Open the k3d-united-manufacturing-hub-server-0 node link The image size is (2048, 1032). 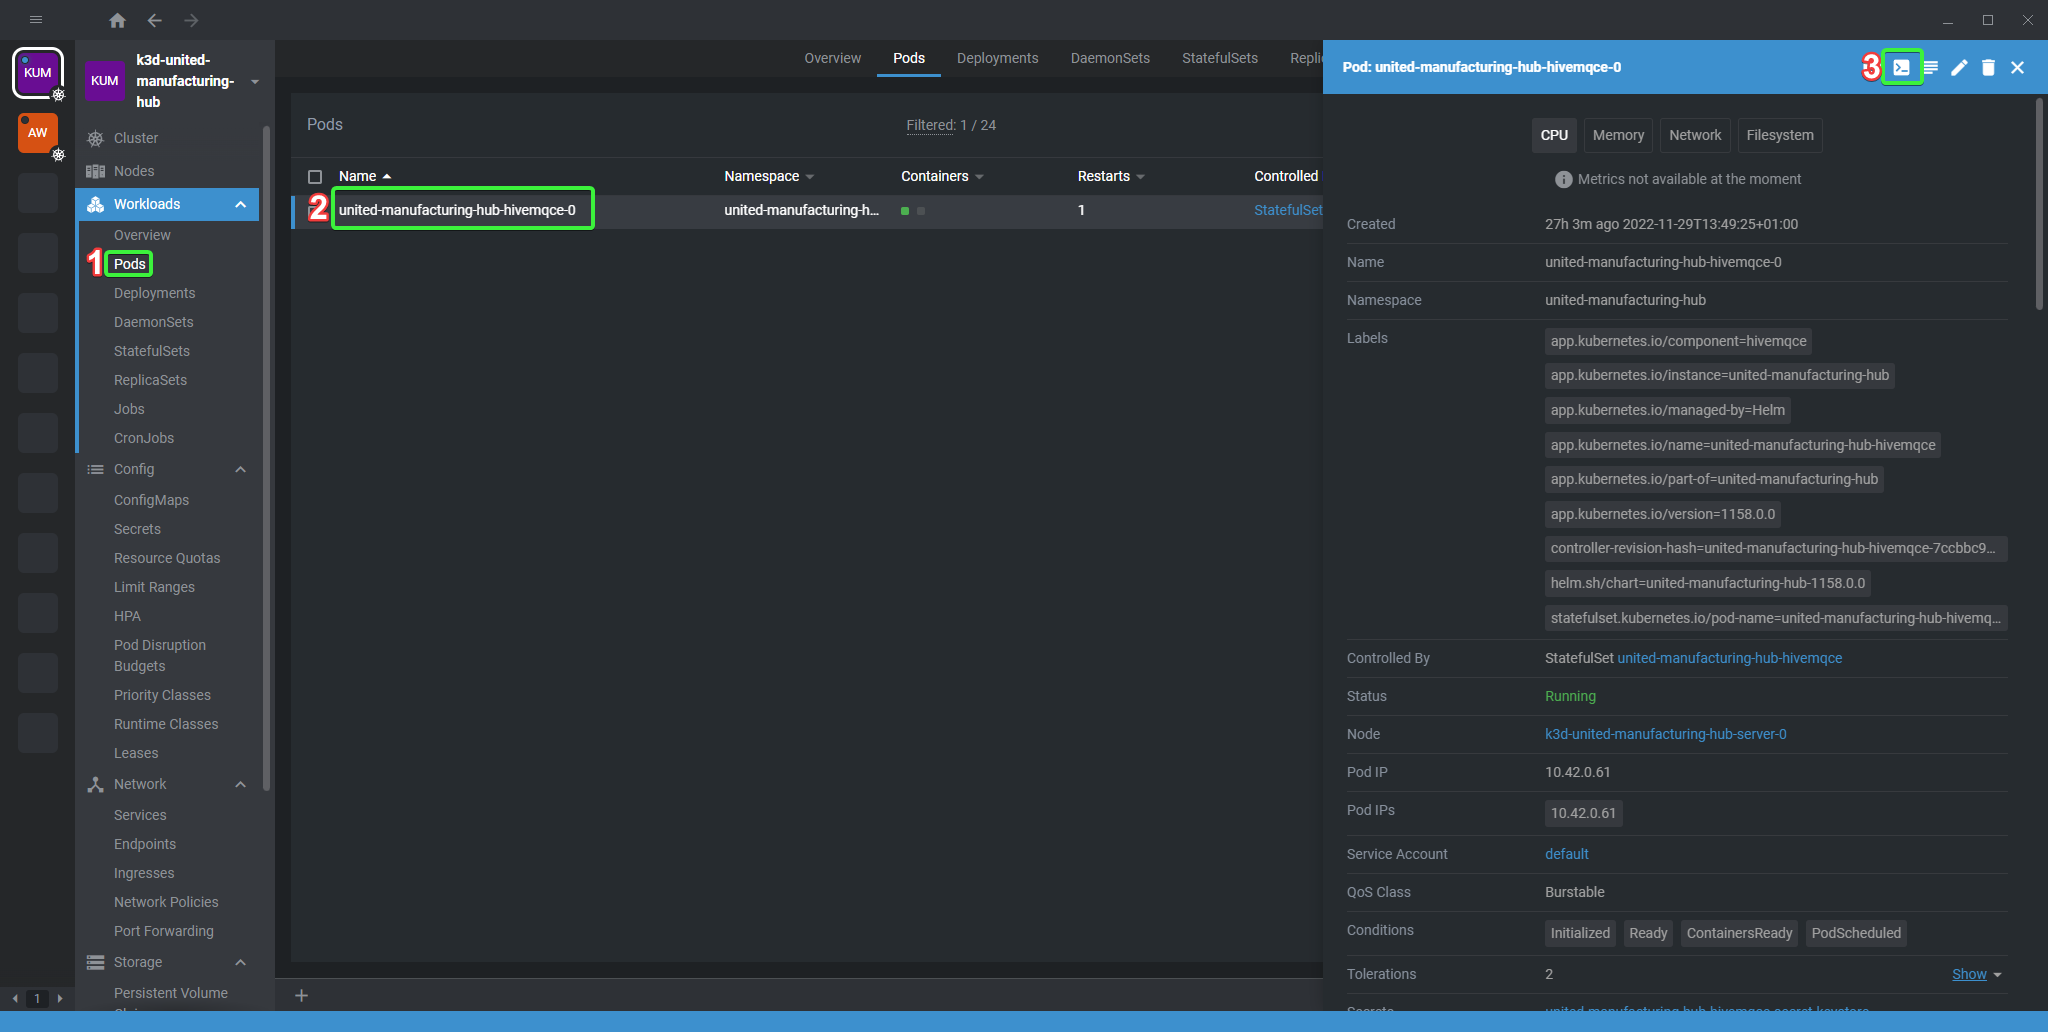tap(1665, 734)
